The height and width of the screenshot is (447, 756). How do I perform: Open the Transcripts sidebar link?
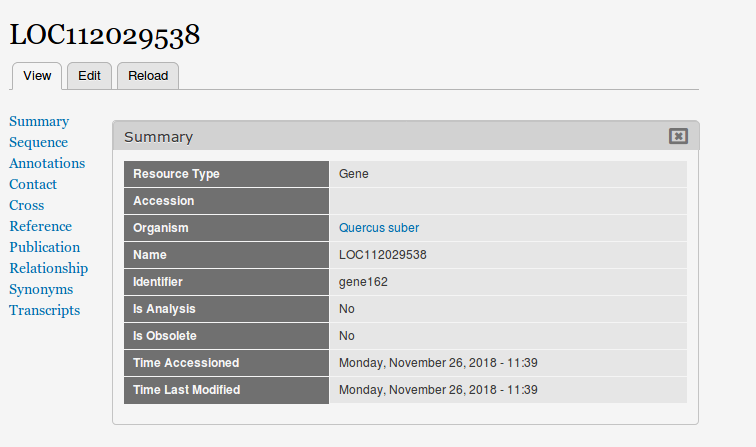[x=45, y=310]
